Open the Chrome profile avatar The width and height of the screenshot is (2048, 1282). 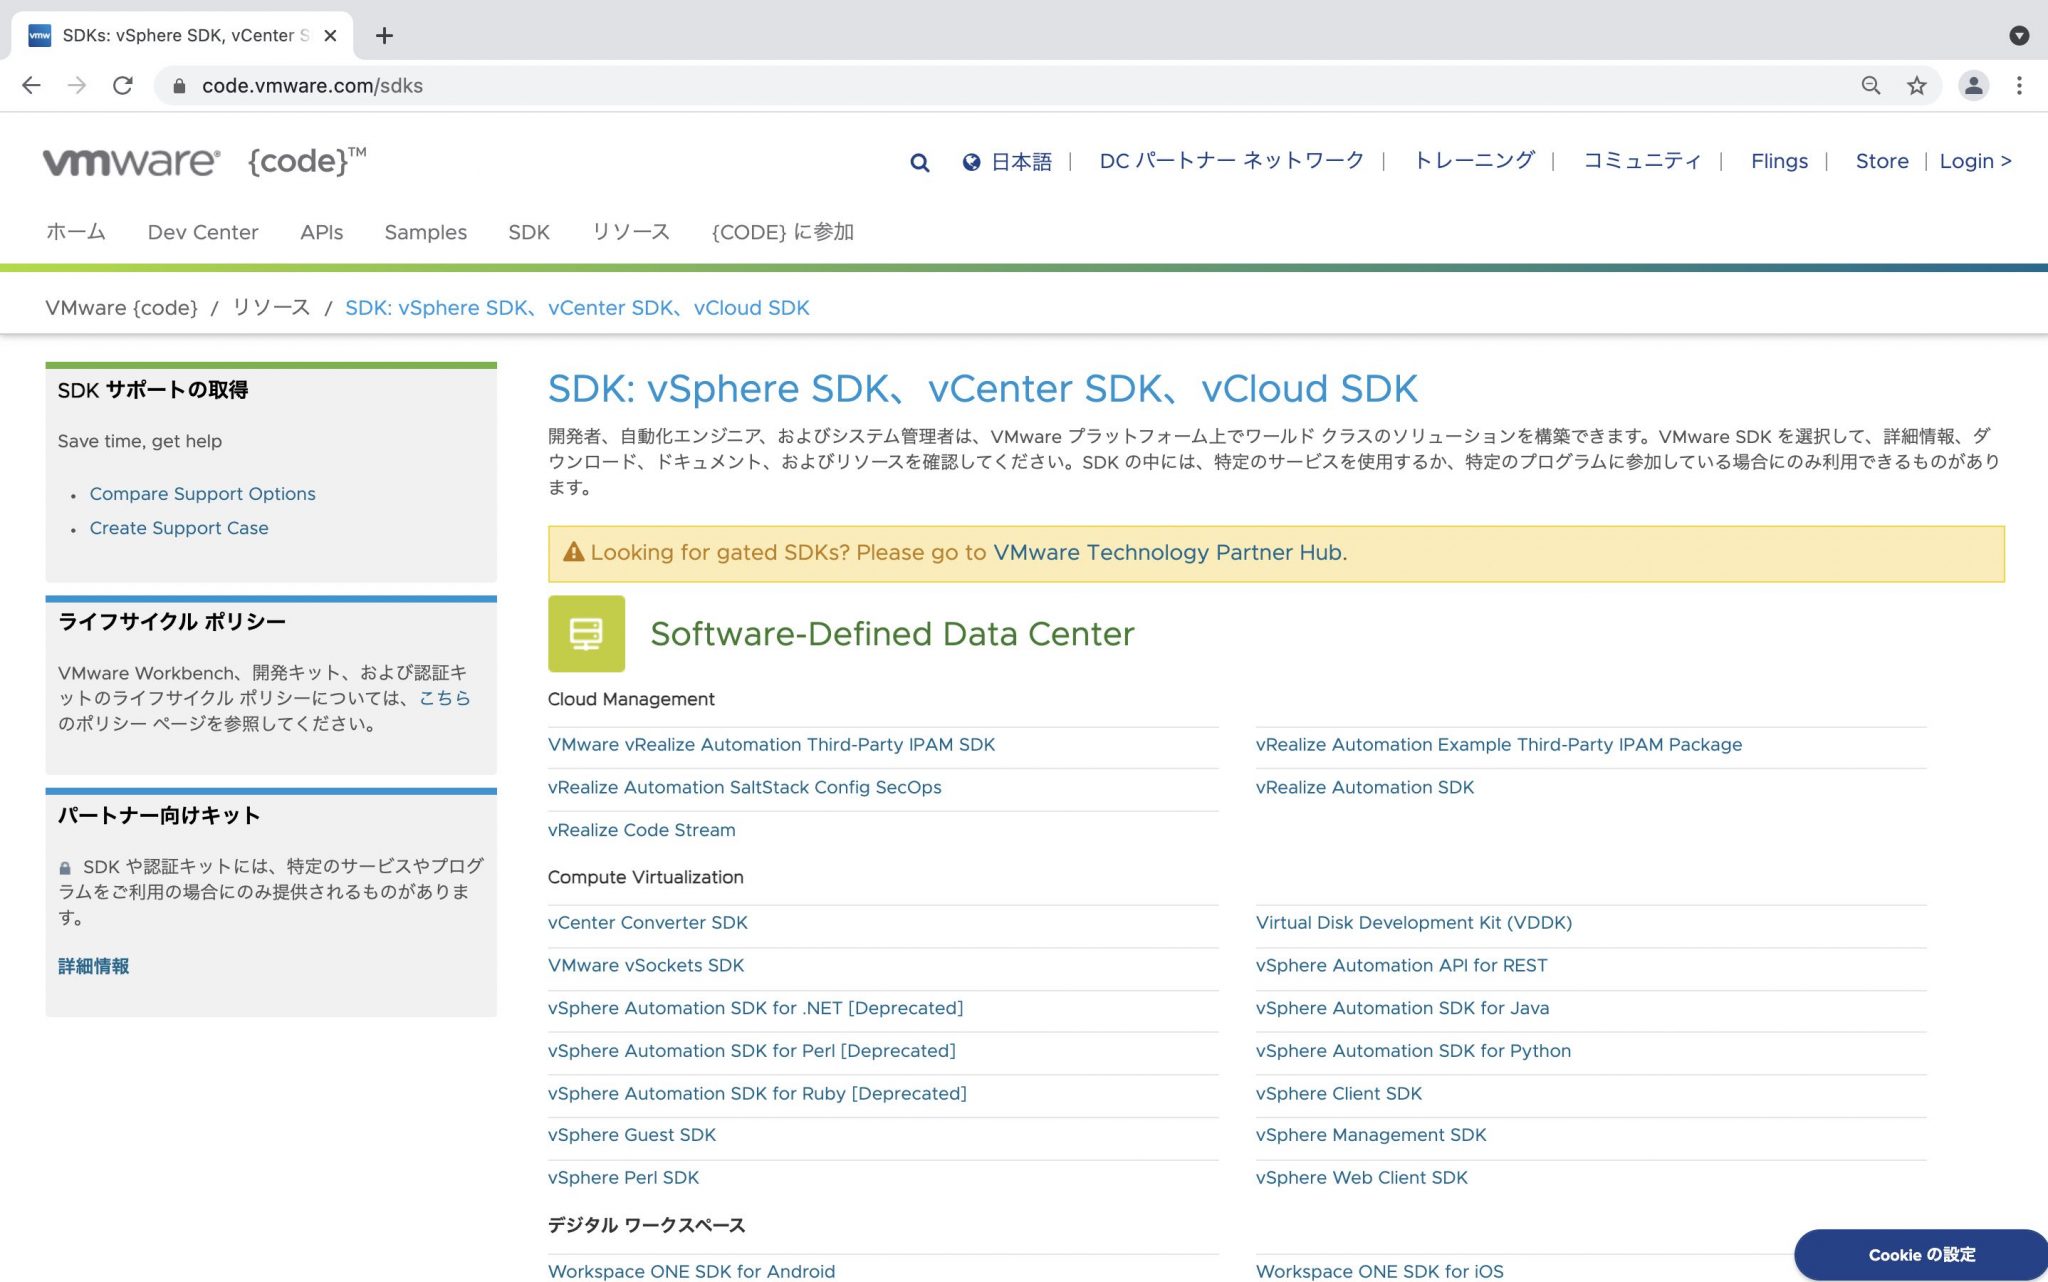[x=1973, y=86]
